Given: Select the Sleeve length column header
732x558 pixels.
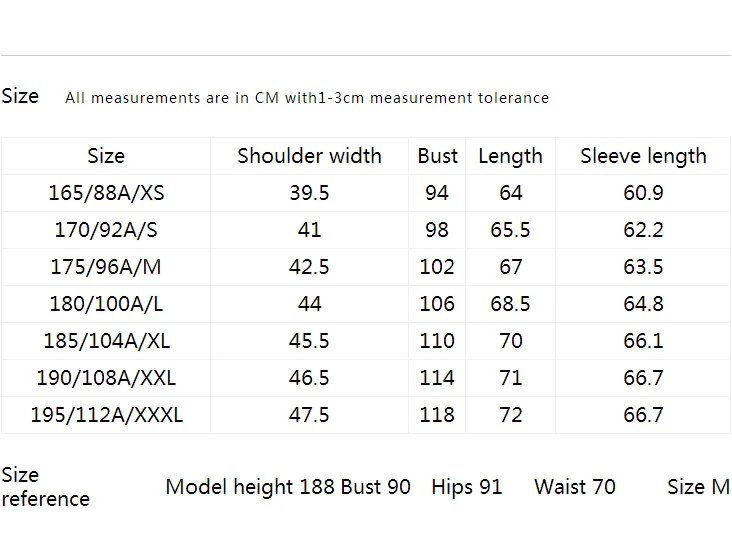Looking at the screenshot, I should pos(643,156).
